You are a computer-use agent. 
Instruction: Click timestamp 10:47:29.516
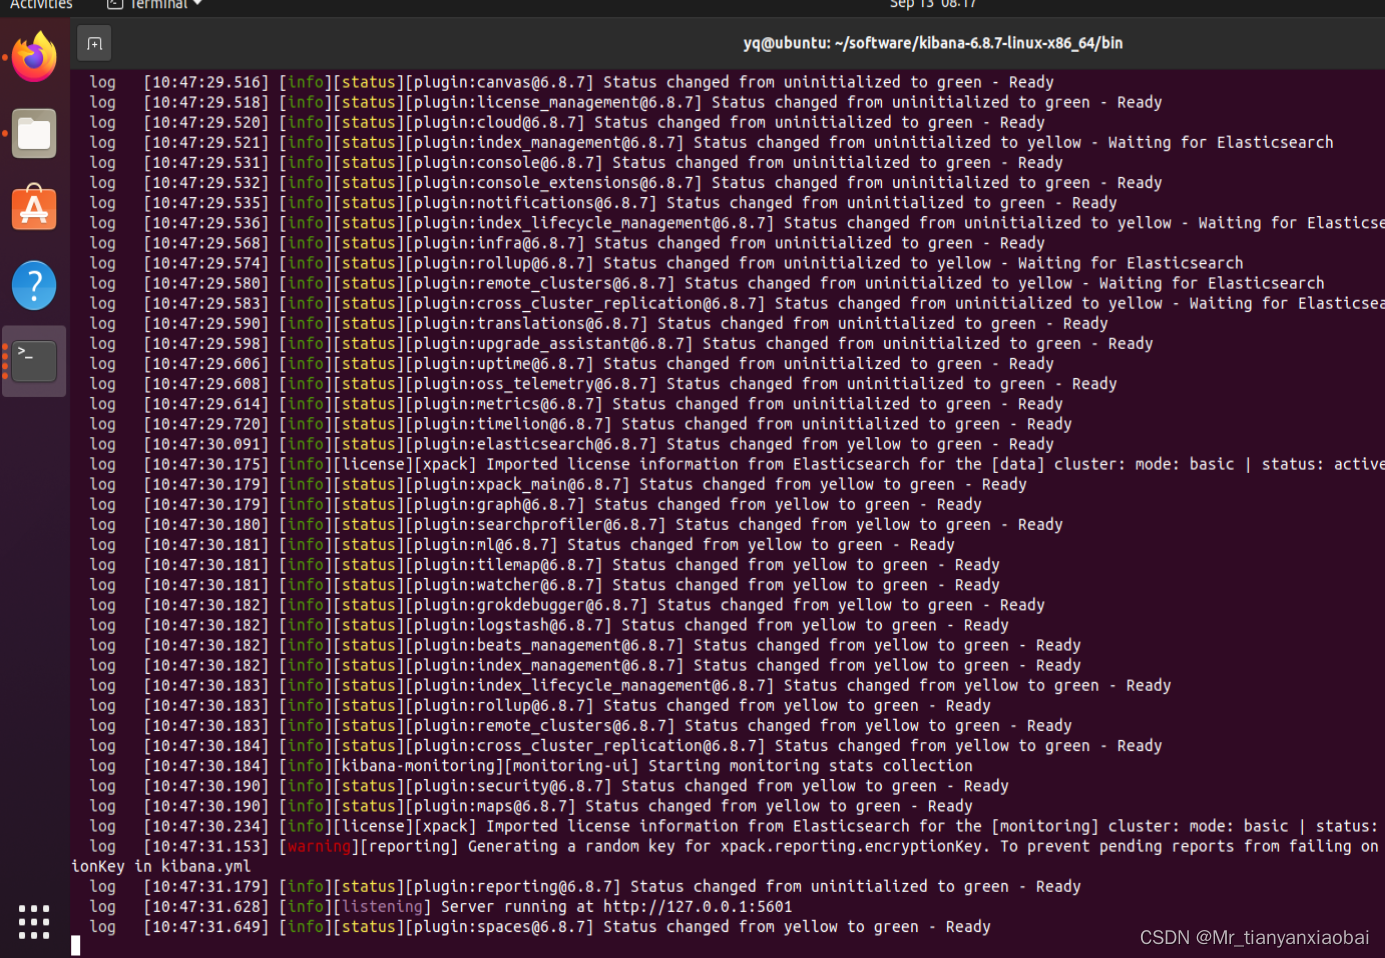pos(206,82)
